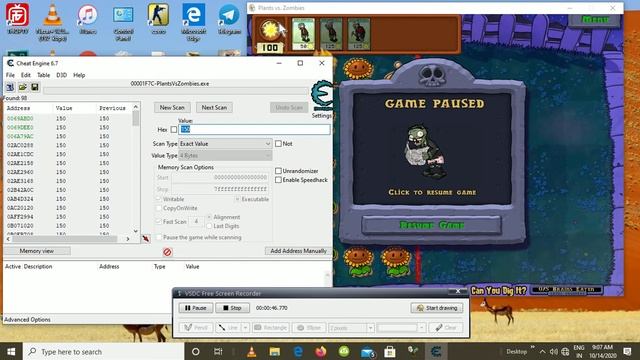
Task: Toggle the CopyOnWrite checkbox
Action: tap(158, 208)
